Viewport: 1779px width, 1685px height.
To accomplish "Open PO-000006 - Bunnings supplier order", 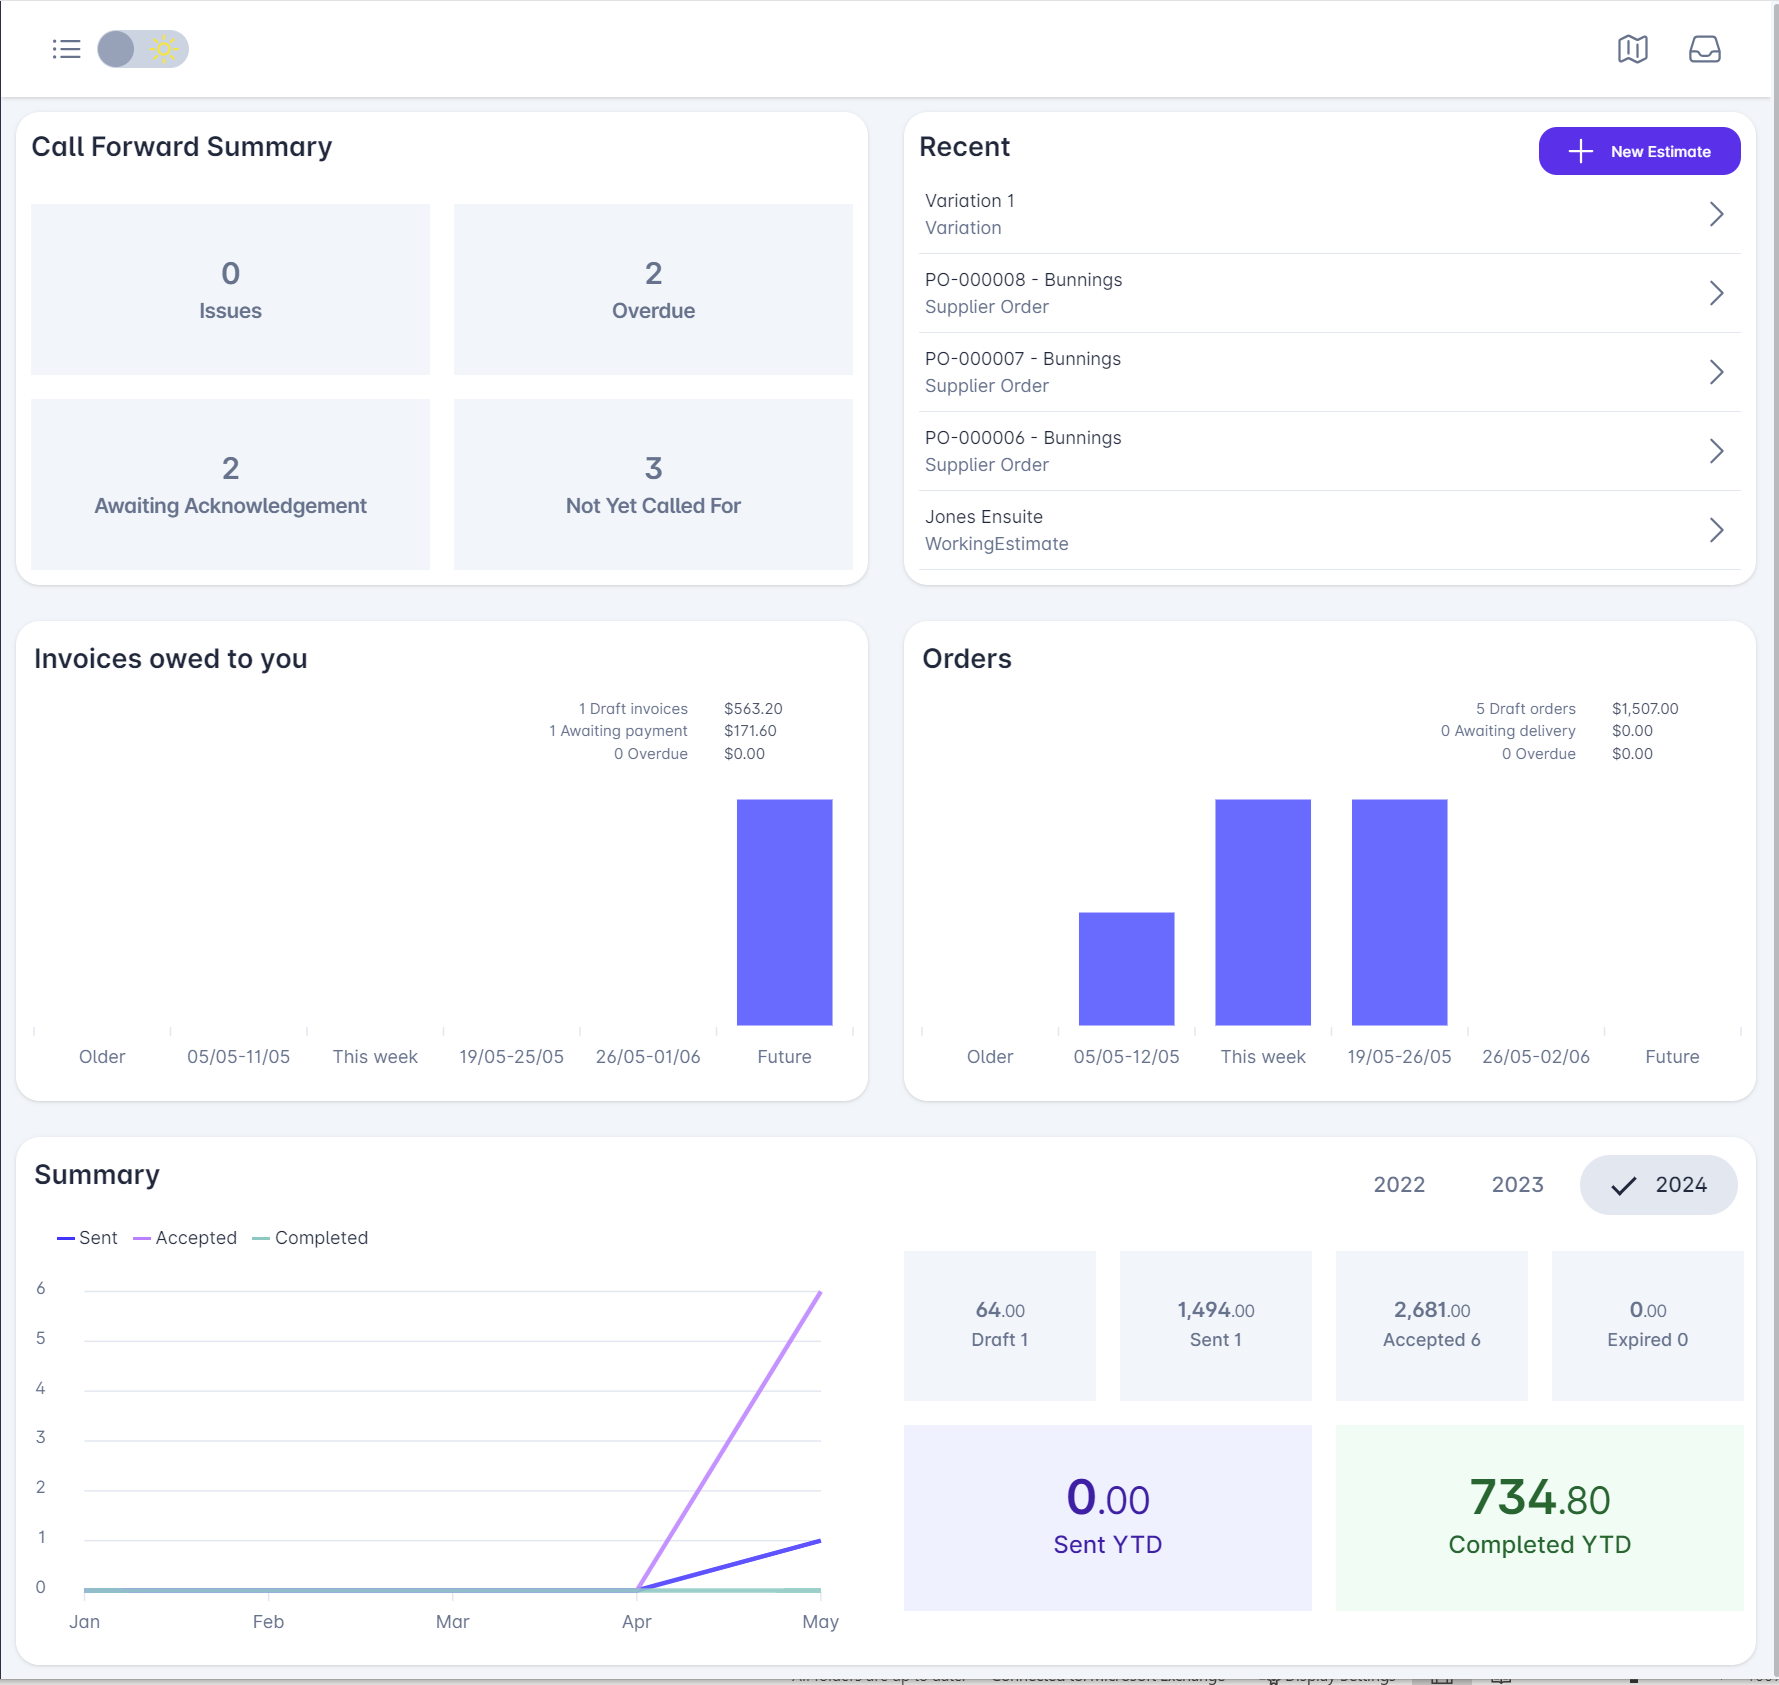I will point(1329,451).
